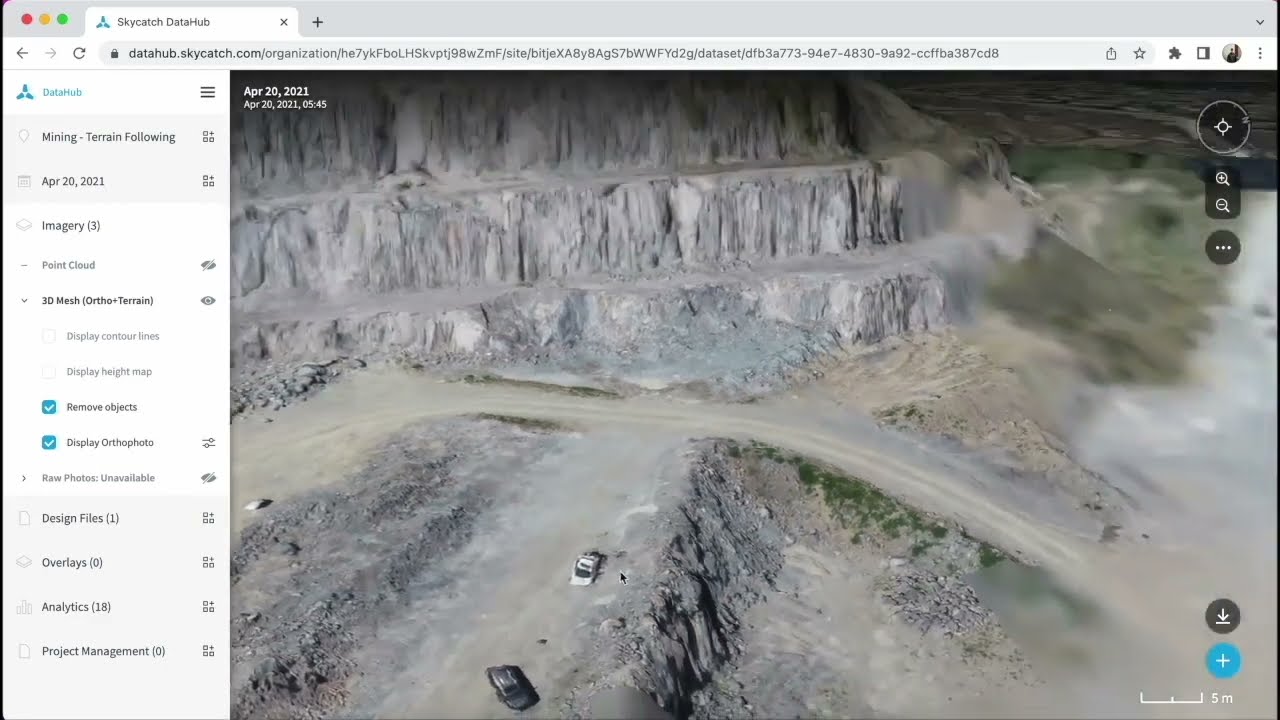The width and height of the screenshot is (1280, 720).
Task: Enable Display contour lines checkbox
Action: 49,336
